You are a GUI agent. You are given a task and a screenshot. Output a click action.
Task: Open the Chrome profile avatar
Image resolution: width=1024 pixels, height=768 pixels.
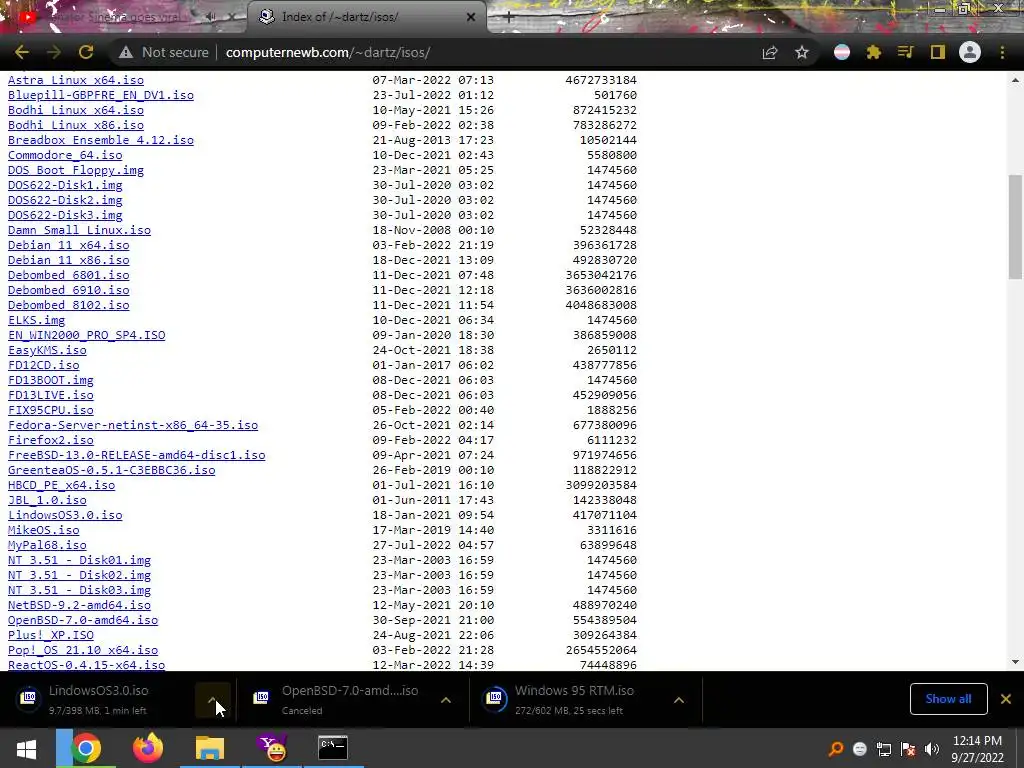pos(970,52)
